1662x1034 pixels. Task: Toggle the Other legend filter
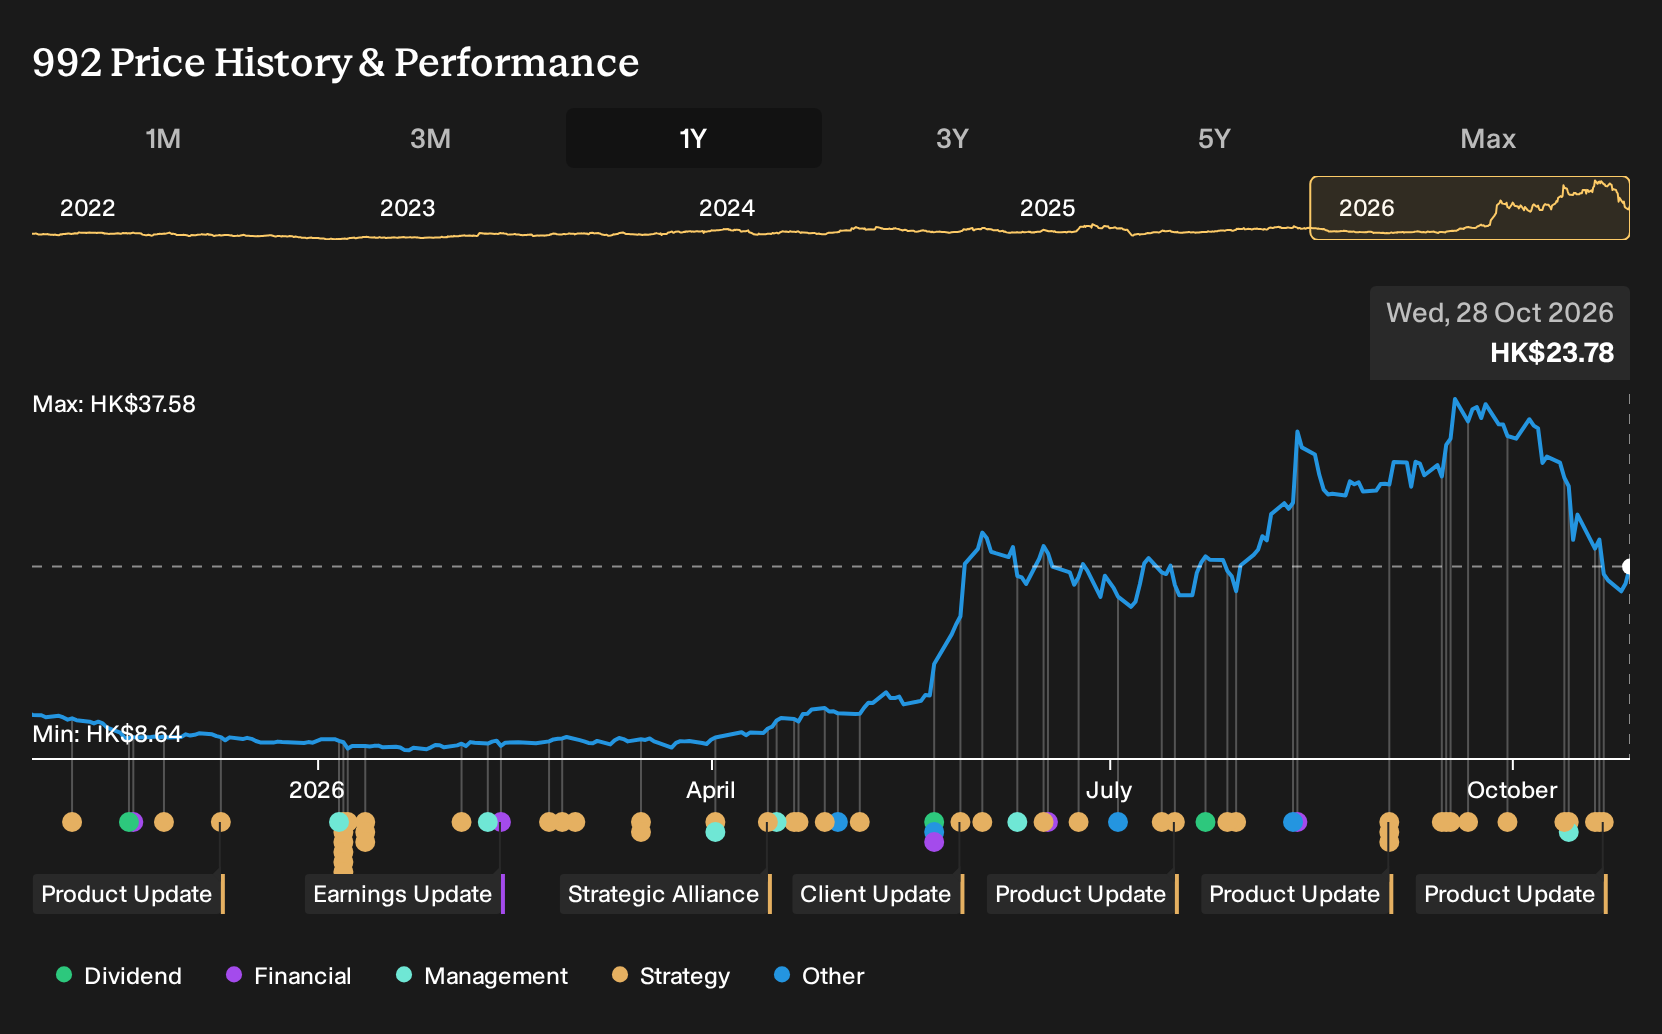point(819,975)
